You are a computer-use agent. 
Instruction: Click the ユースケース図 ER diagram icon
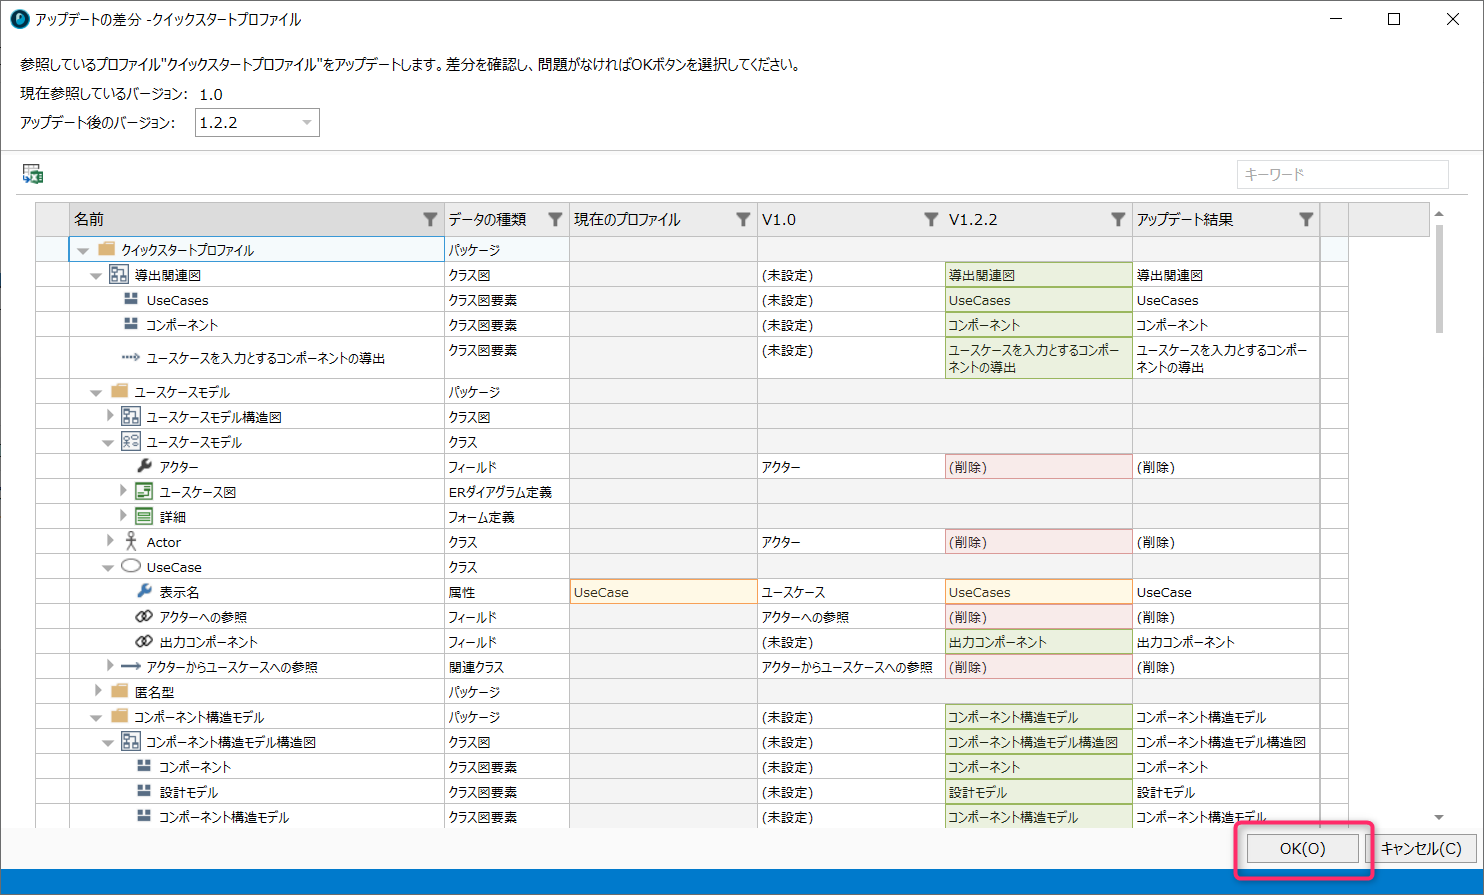tap(144, 491)
